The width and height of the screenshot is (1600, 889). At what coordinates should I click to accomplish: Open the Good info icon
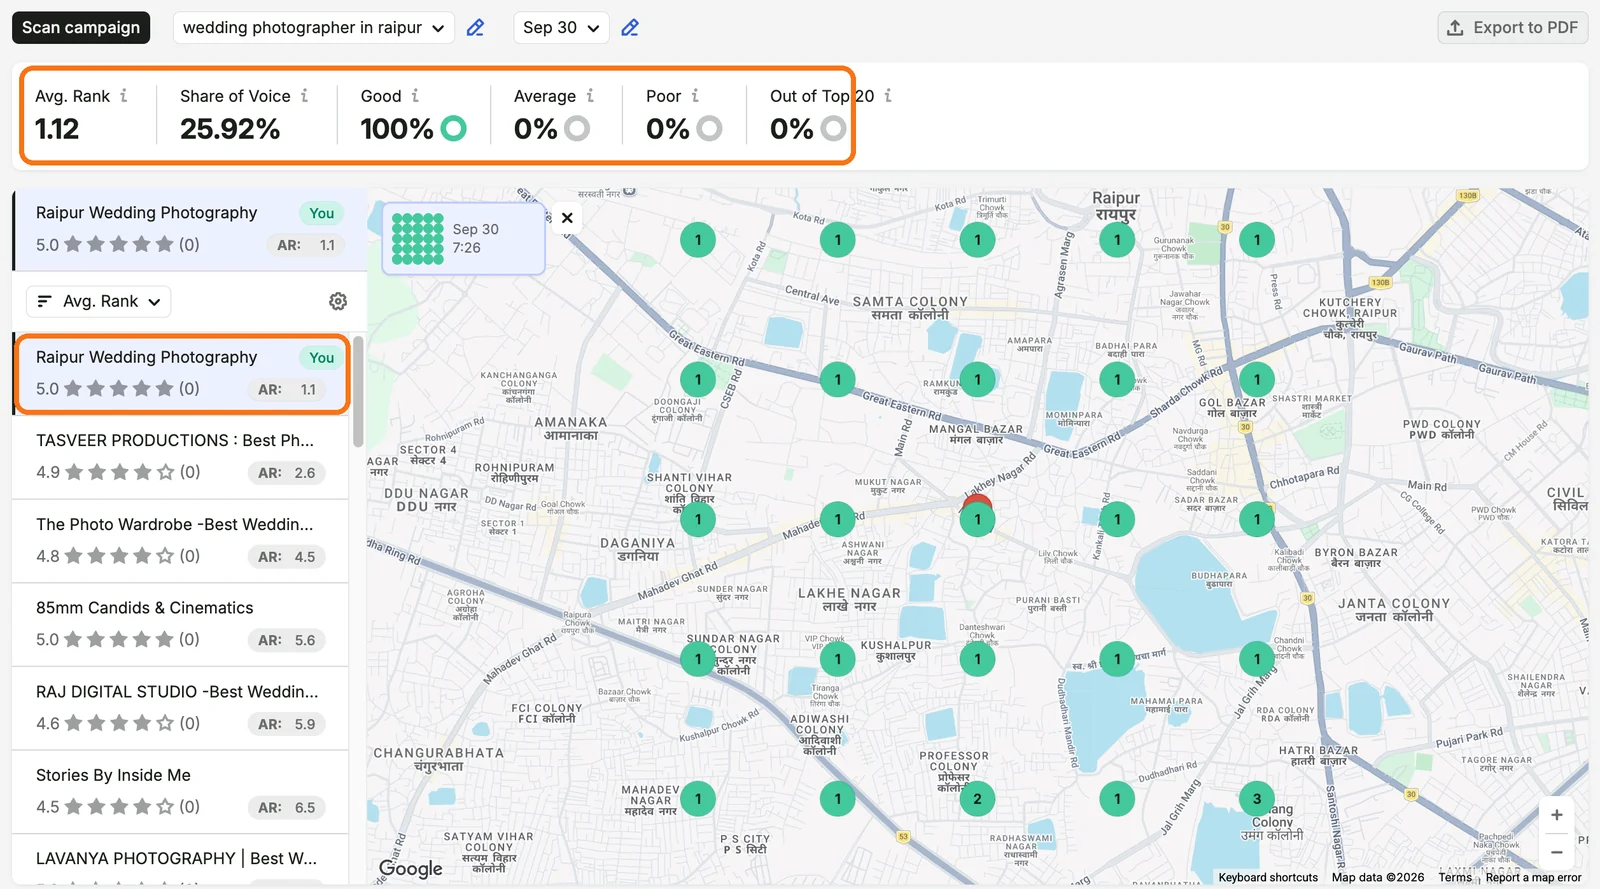pyautogui.click(x=415, y=96)
